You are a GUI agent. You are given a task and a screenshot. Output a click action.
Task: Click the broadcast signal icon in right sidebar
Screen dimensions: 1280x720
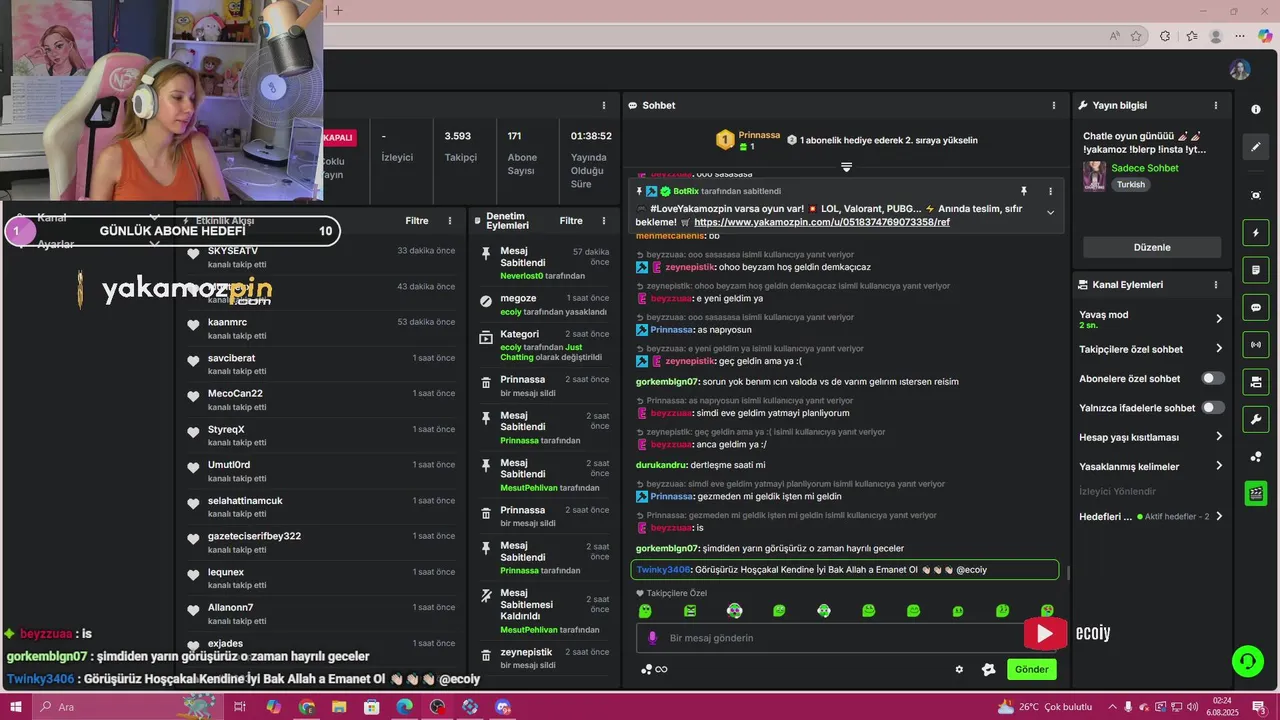[1256, 345]
